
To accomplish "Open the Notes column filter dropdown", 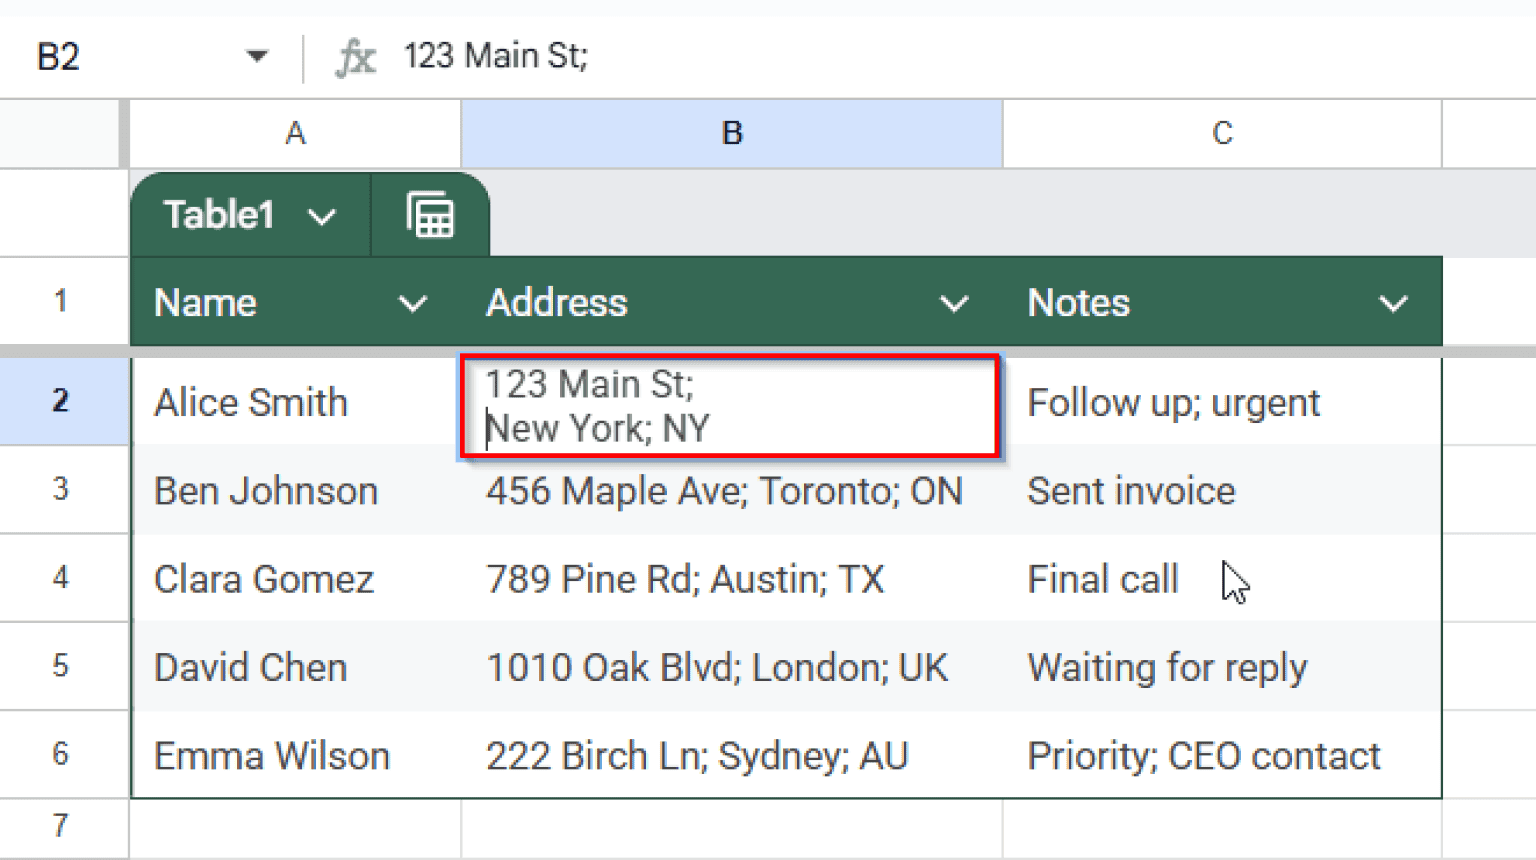I will tap(1394, 303).
